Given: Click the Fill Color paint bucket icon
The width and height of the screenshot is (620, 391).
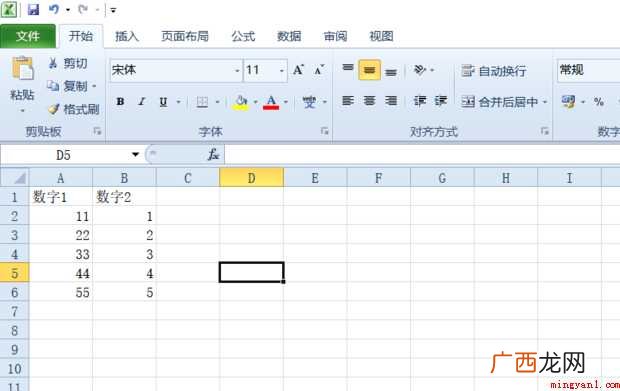Looking at the screenshot, I should click(x=240, y=102).
